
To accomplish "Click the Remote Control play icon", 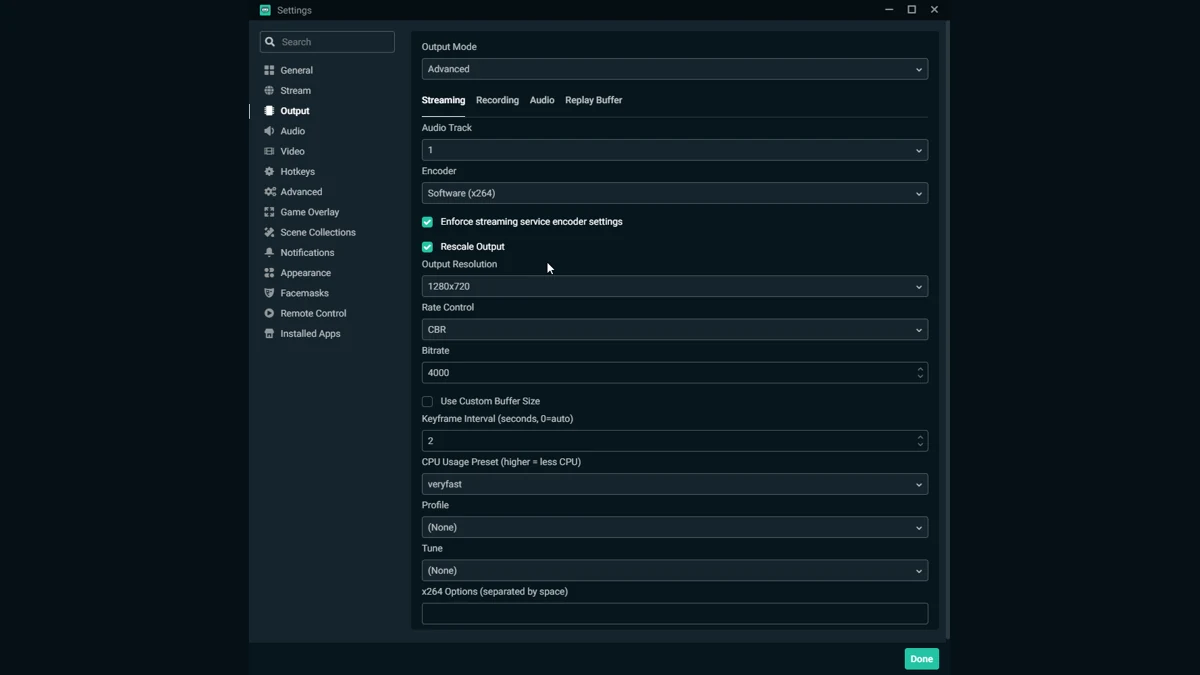I will [269, 313].
